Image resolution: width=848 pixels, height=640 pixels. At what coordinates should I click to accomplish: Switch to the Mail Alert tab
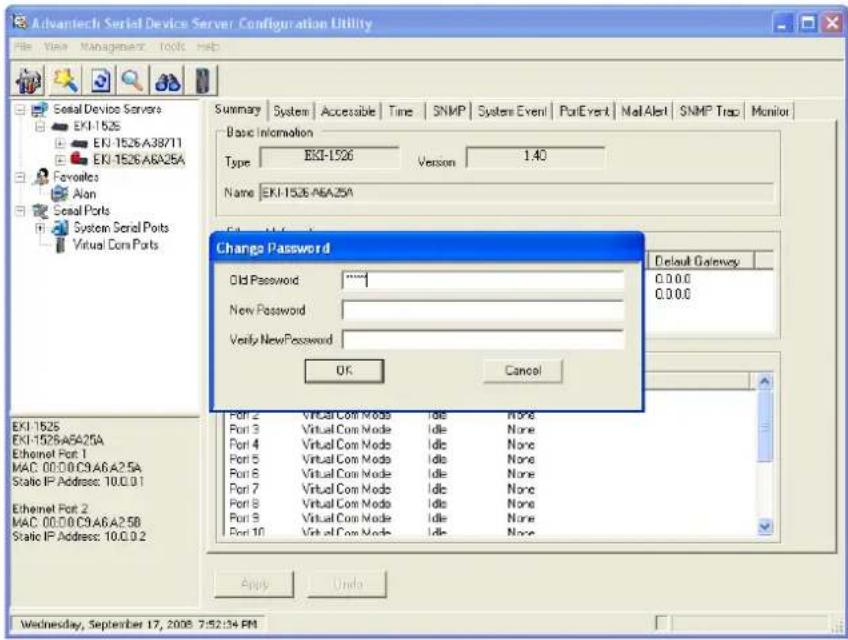(644, 111)
